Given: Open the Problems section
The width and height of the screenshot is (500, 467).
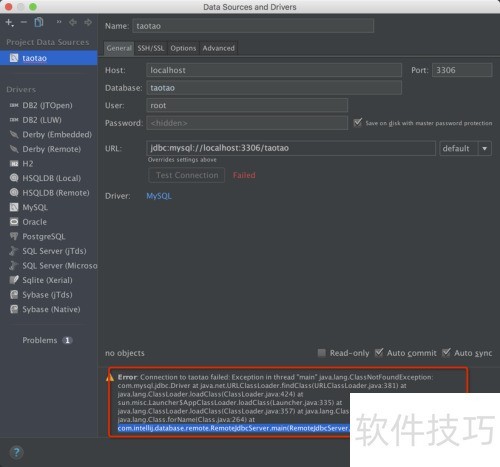Looking at the screenshot, I should [x=47, y=340].
